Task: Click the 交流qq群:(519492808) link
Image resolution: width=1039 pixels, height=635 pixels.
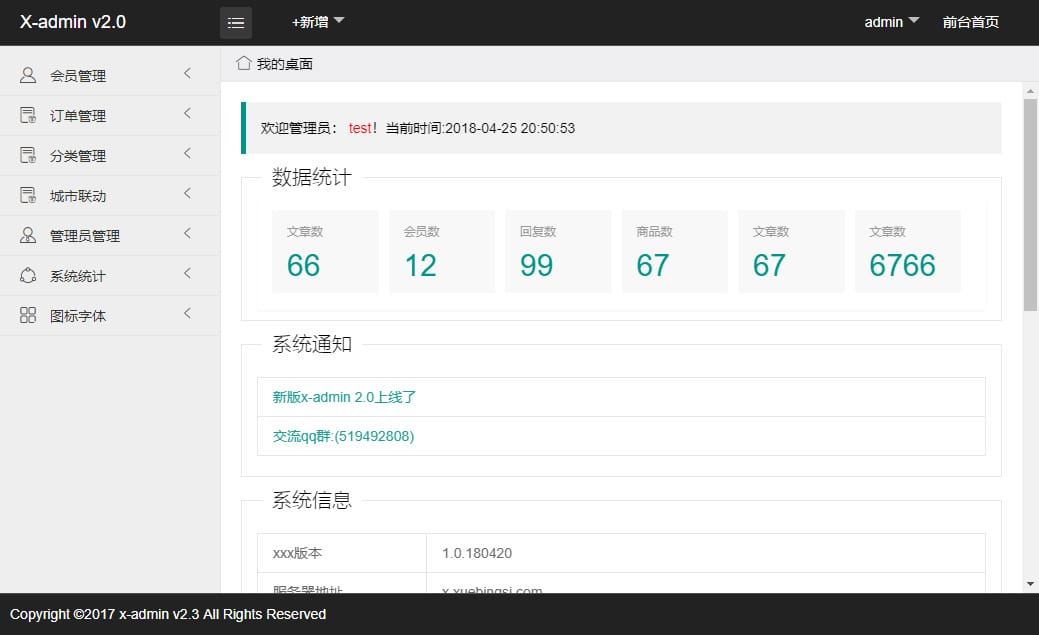Action: coord(344,436)
